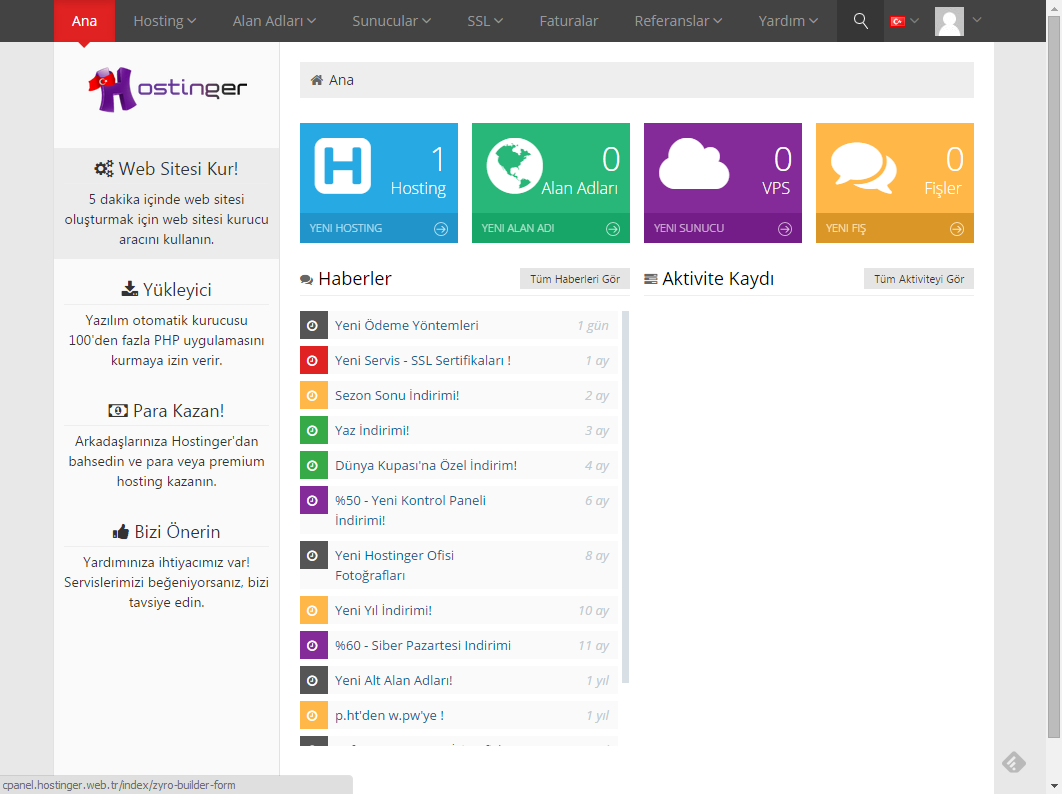Open the Web Sitesi Kur! sidebar link
This screenshot has height=794, width=1062.
[x=167, y=169]
